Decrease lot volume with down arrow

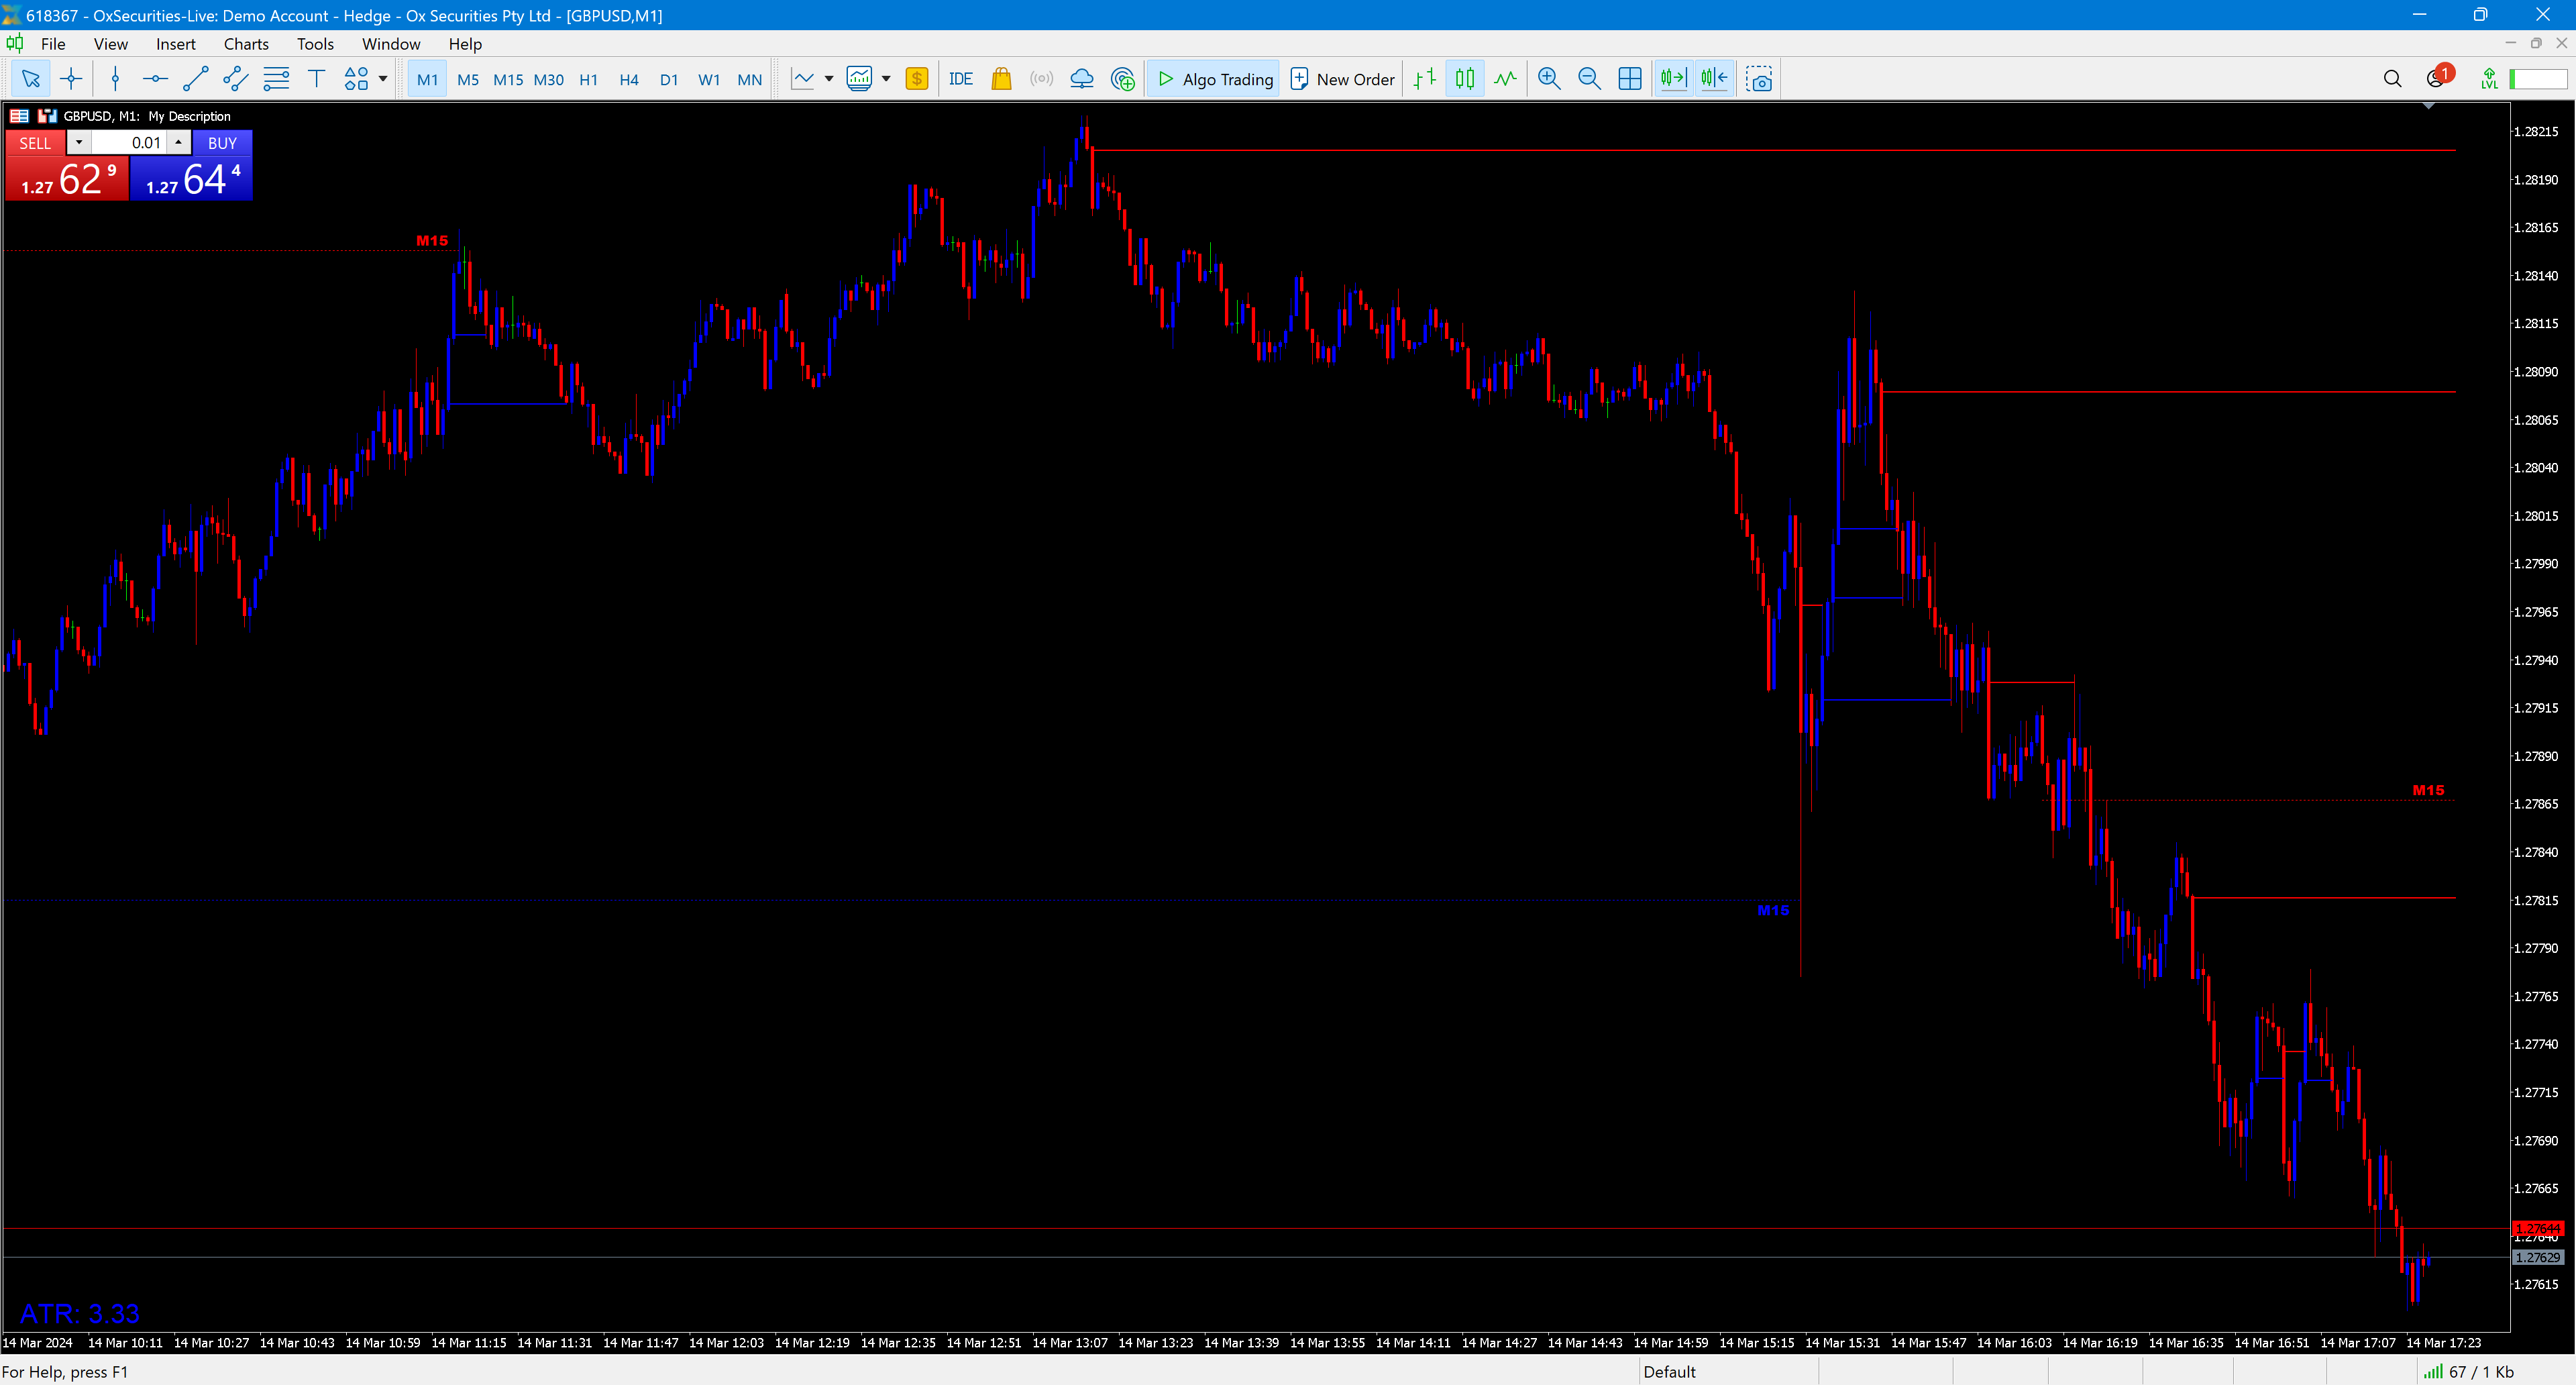pyautogui.click(x=79, y=143)
